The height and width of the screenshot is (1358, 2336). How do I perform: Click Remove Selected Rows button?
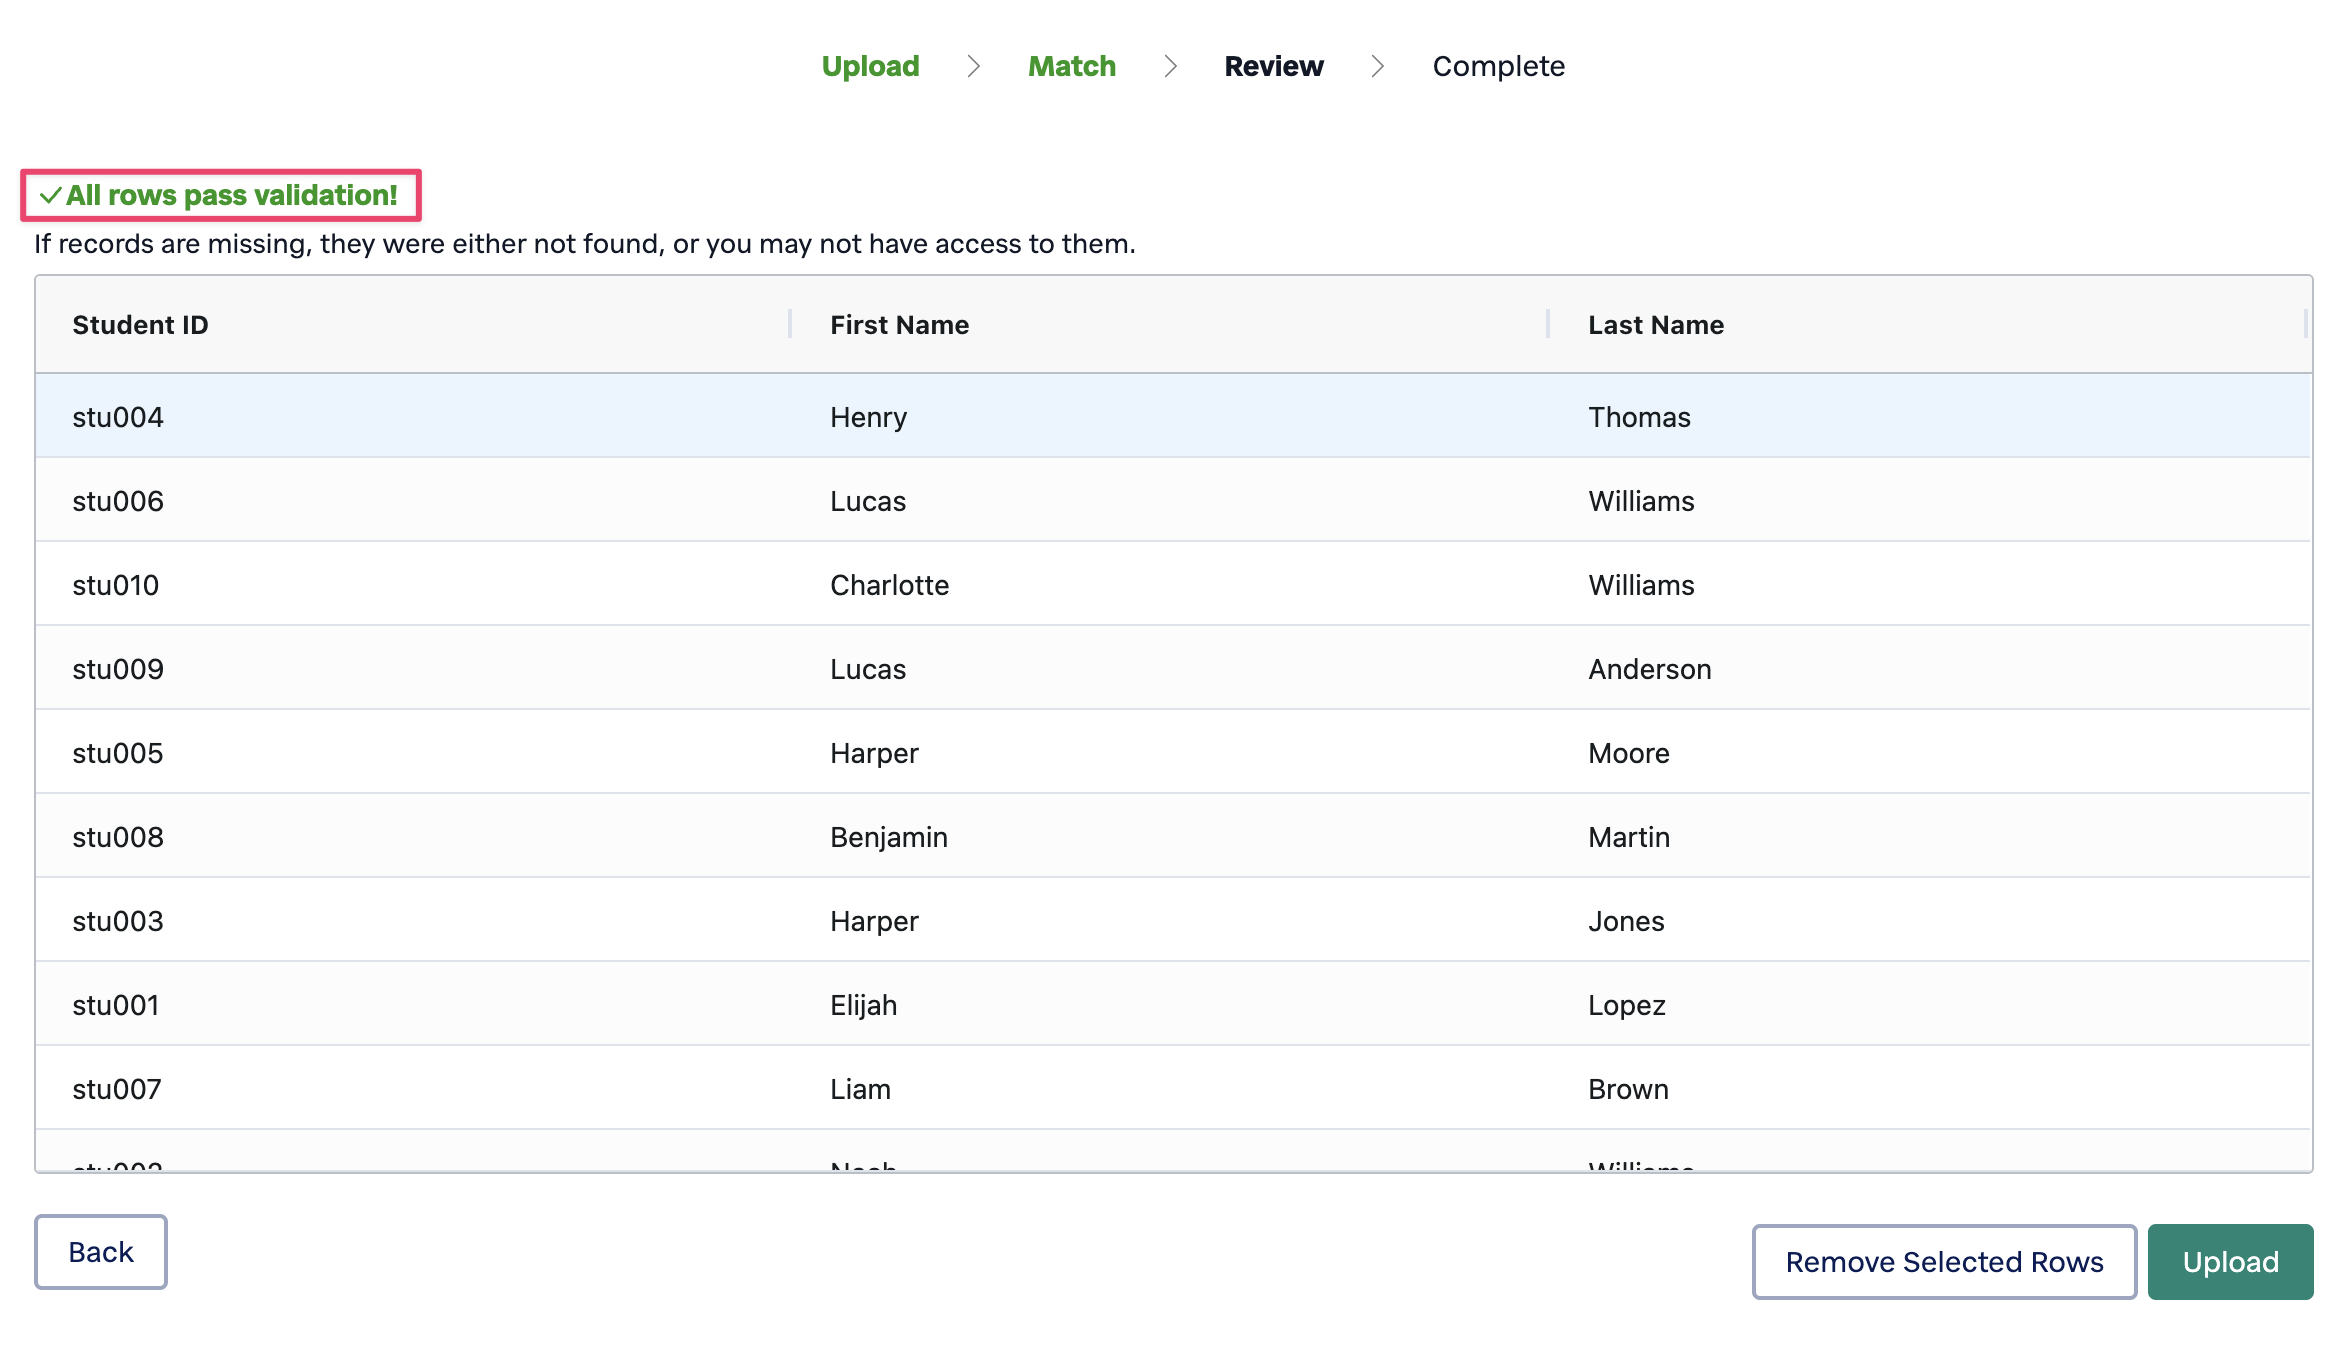[x=1943, y=1261]
